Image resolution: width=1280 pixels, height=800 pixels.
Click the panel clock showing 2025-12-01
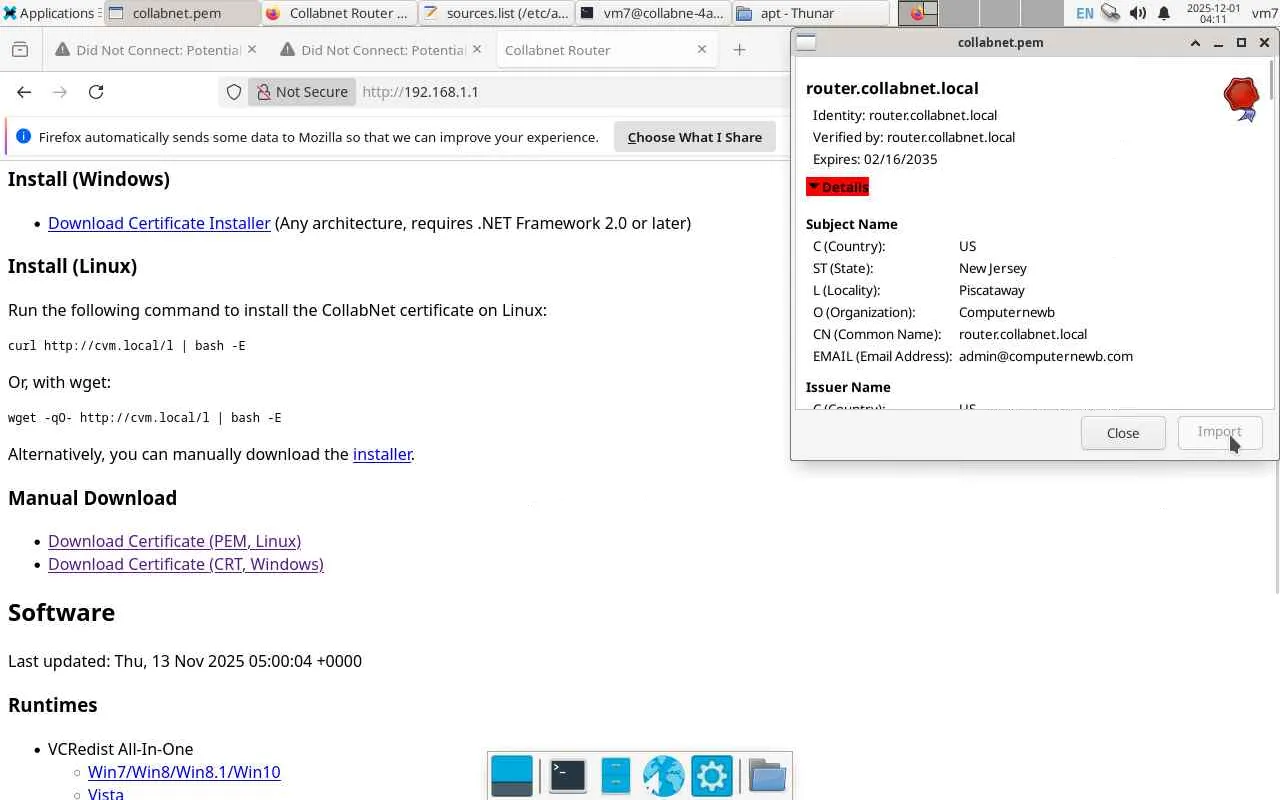[1212, 13]
